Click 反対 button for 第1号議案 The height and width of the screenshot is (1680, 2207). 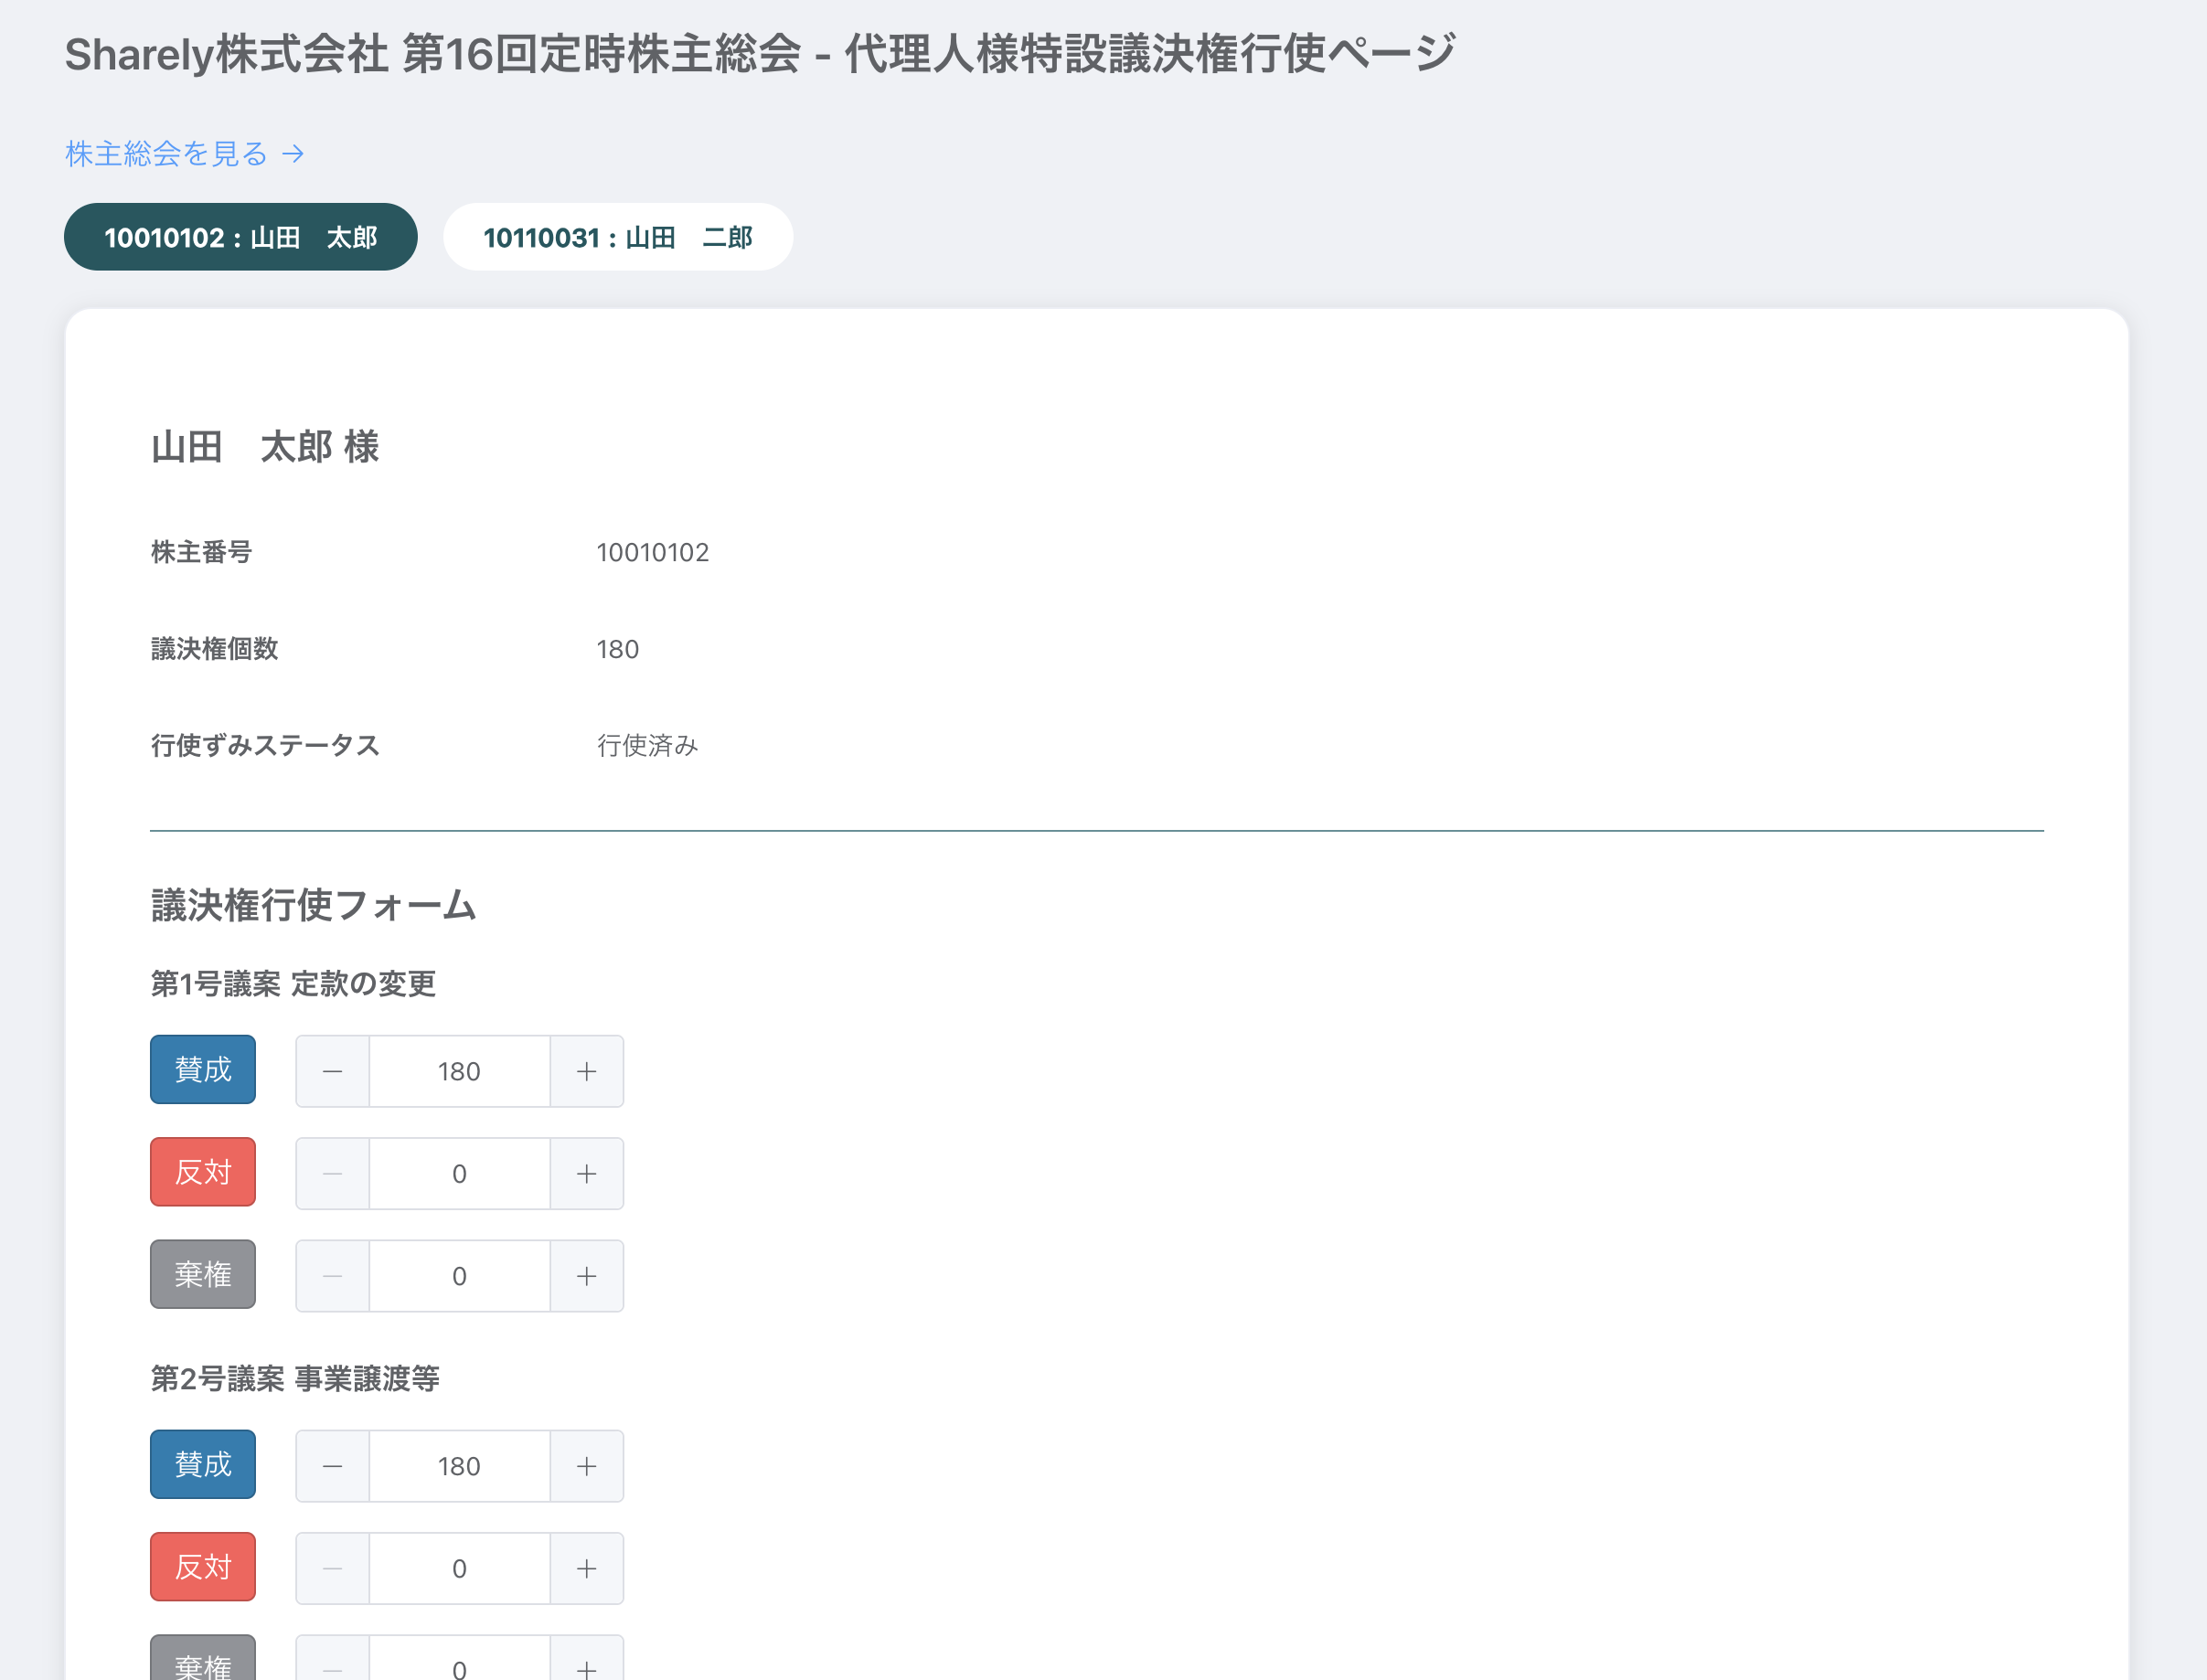pos(203,1172)
